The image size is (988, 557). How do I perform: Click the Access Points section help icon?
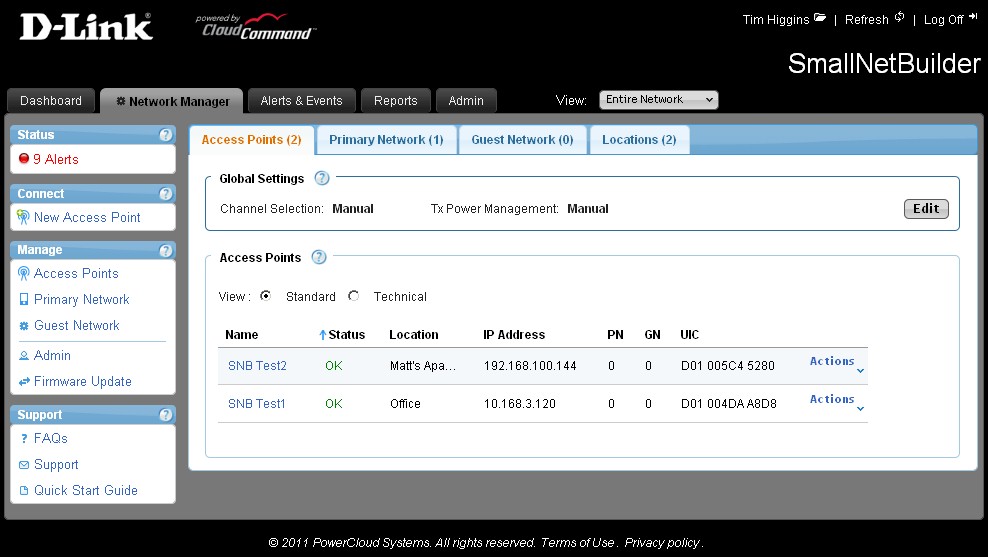319,257
